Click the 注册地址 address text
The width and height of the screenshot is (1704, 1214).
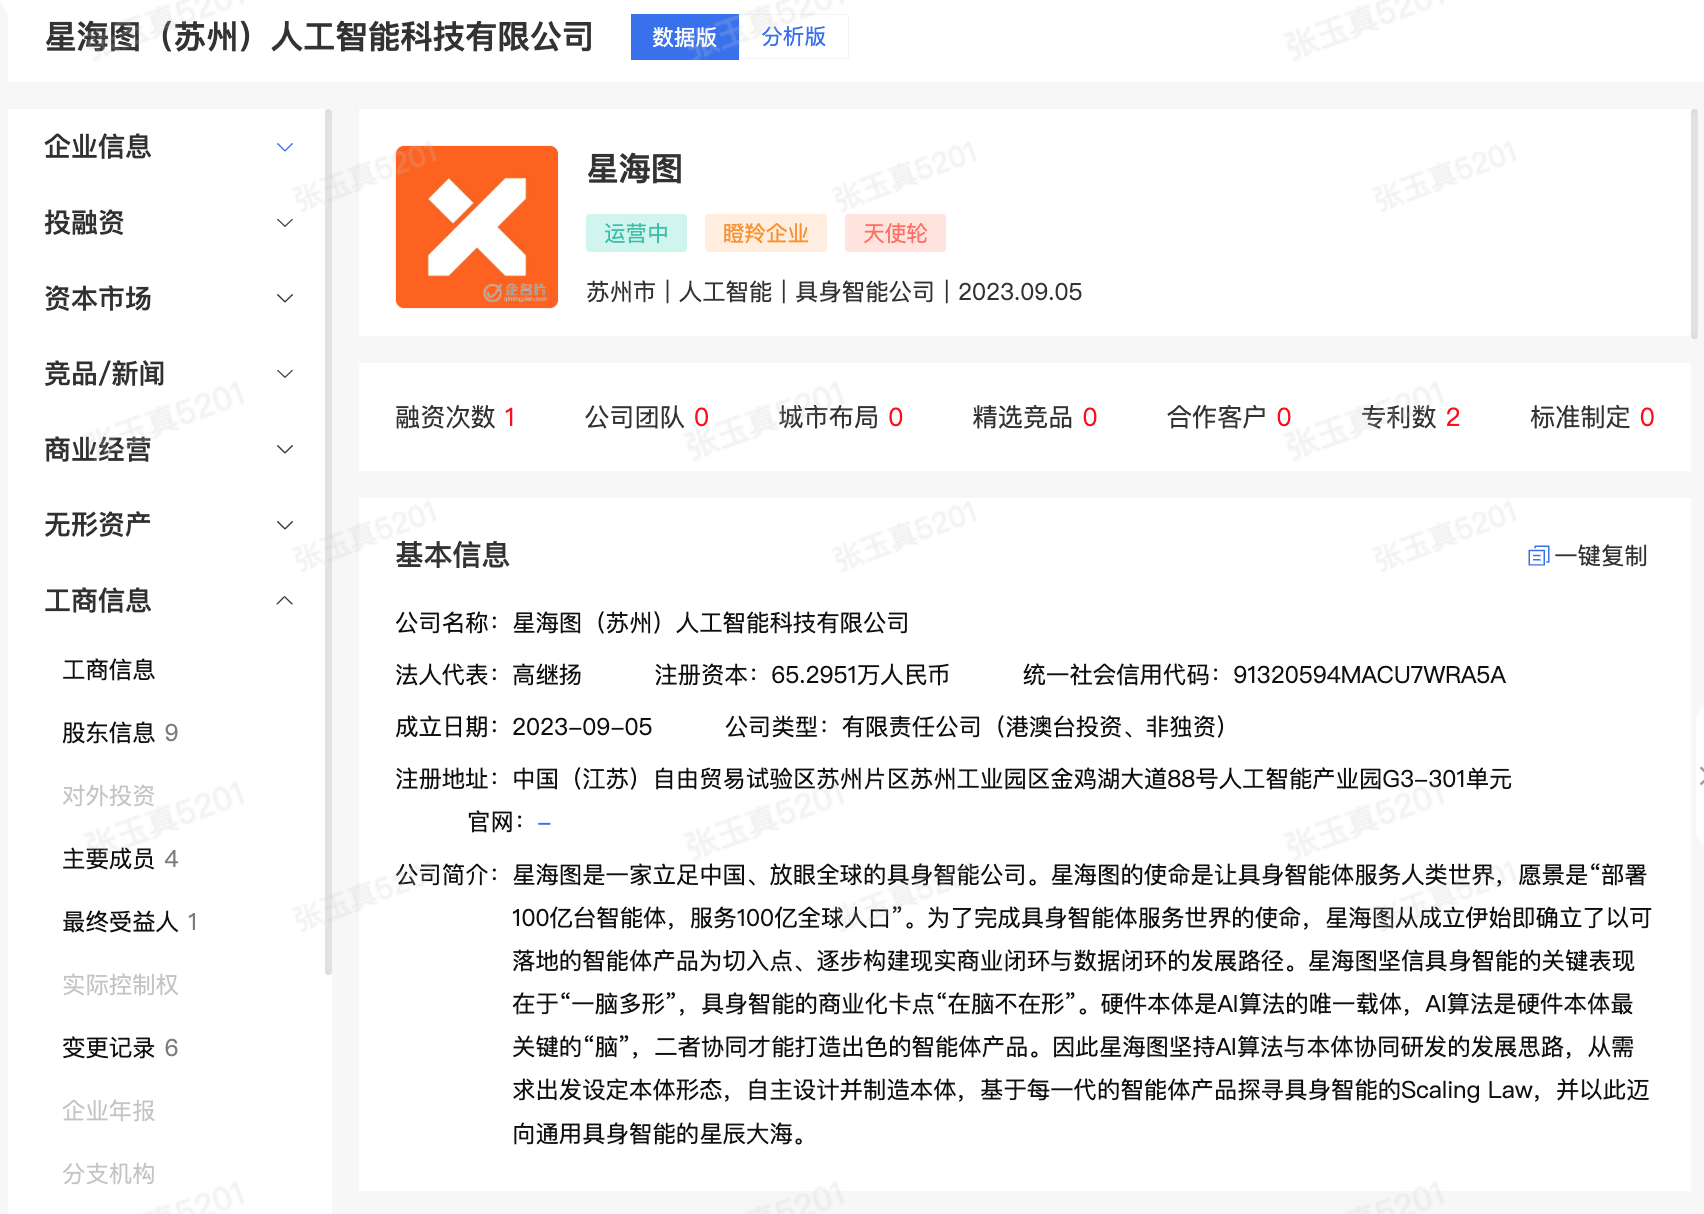1012,779
